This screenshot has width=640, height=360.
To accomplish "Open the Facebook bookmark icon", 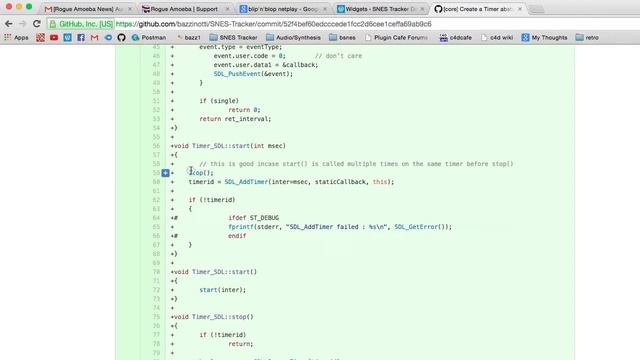I will click(81, 38).
